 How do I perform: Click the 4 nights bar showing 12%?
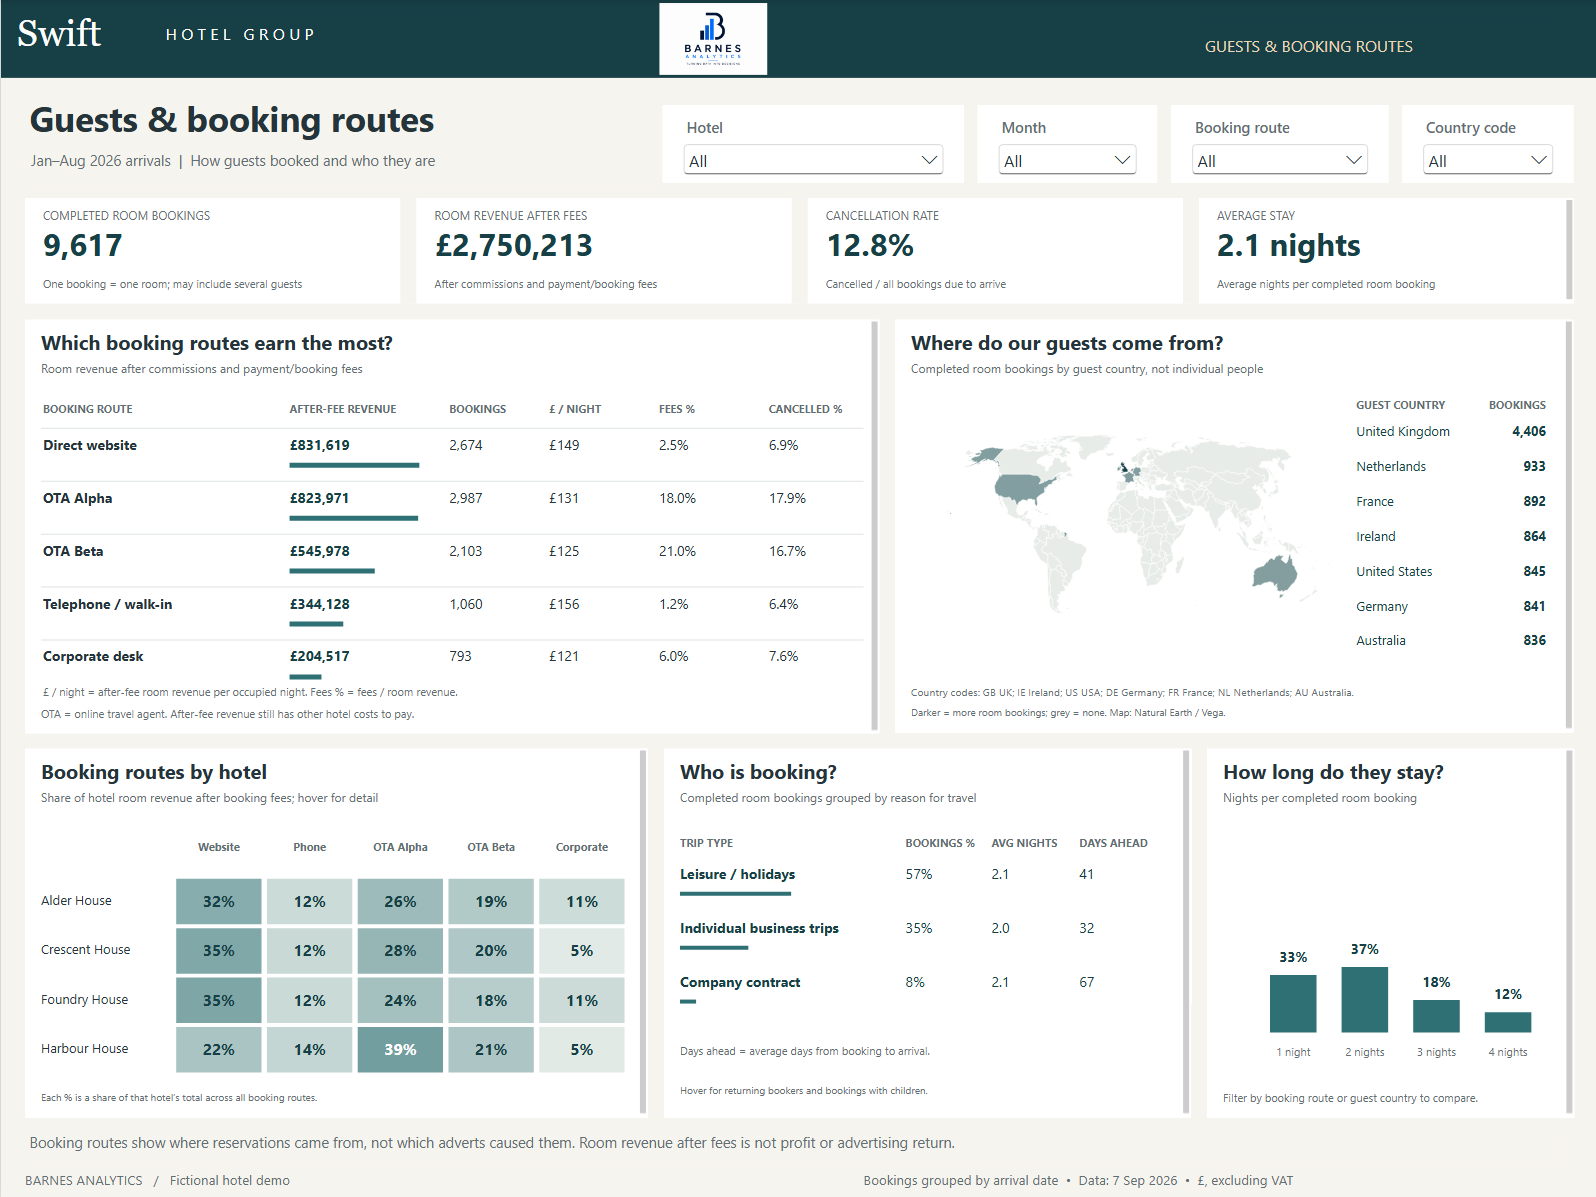point(1508,1022)
